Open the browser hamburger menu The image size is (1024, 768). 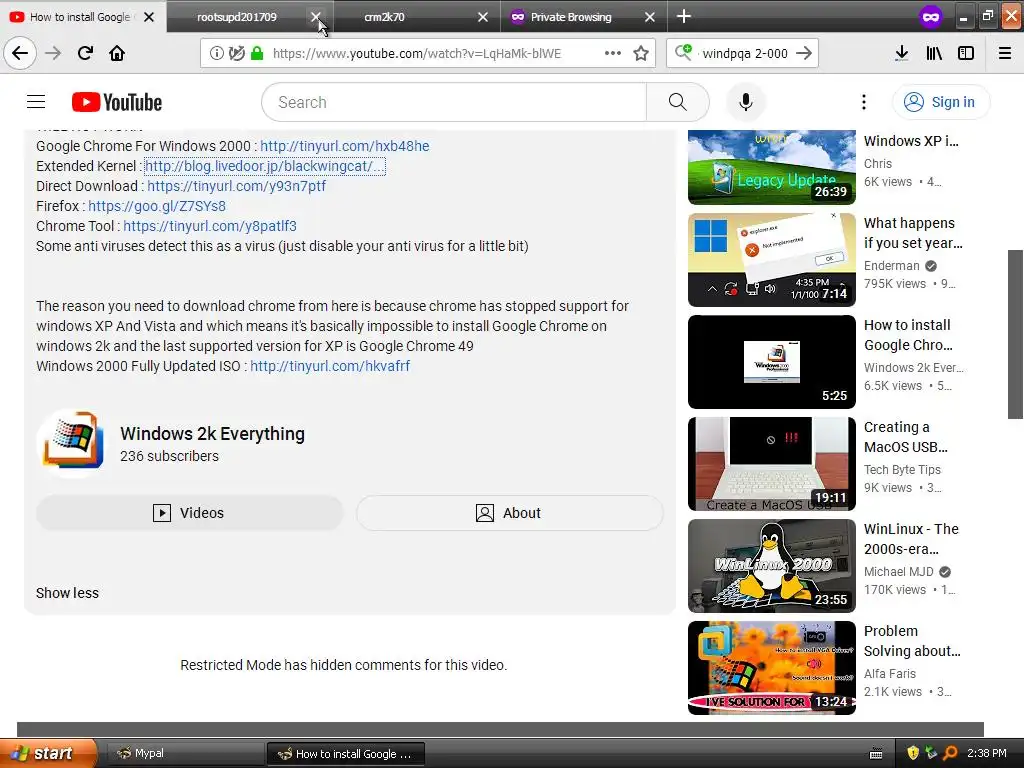tap(1004, 54)
